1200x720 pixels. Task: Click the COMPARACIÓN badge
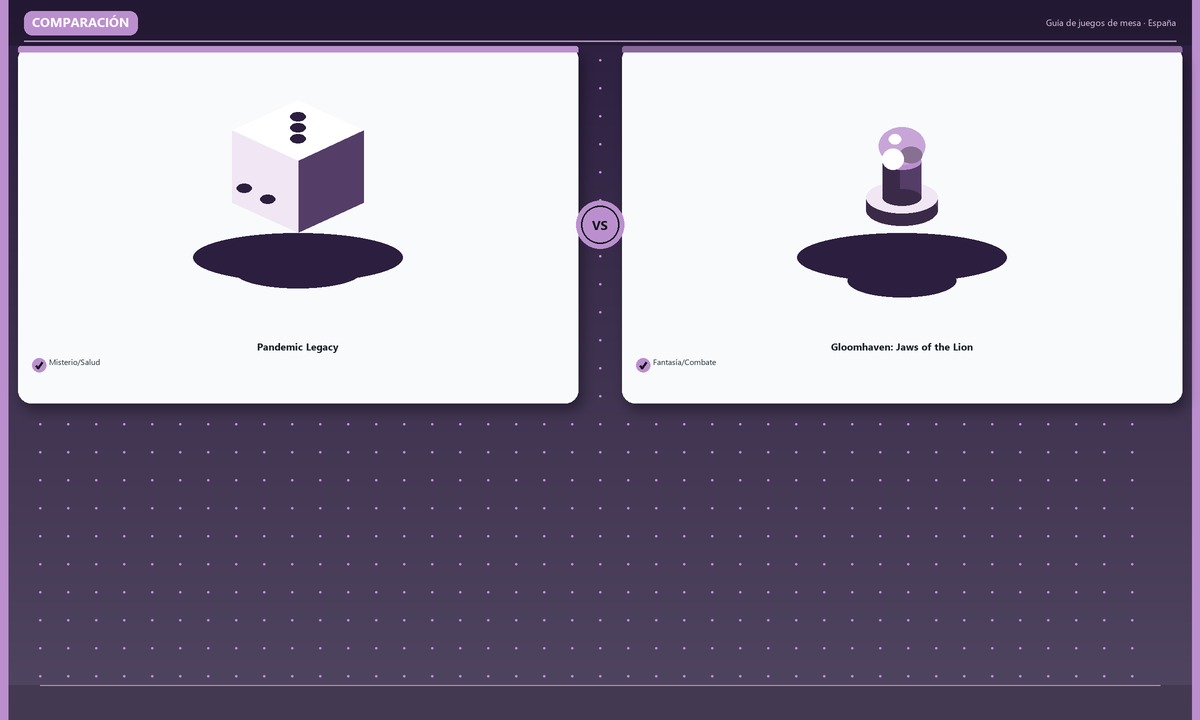click(81, 23)
